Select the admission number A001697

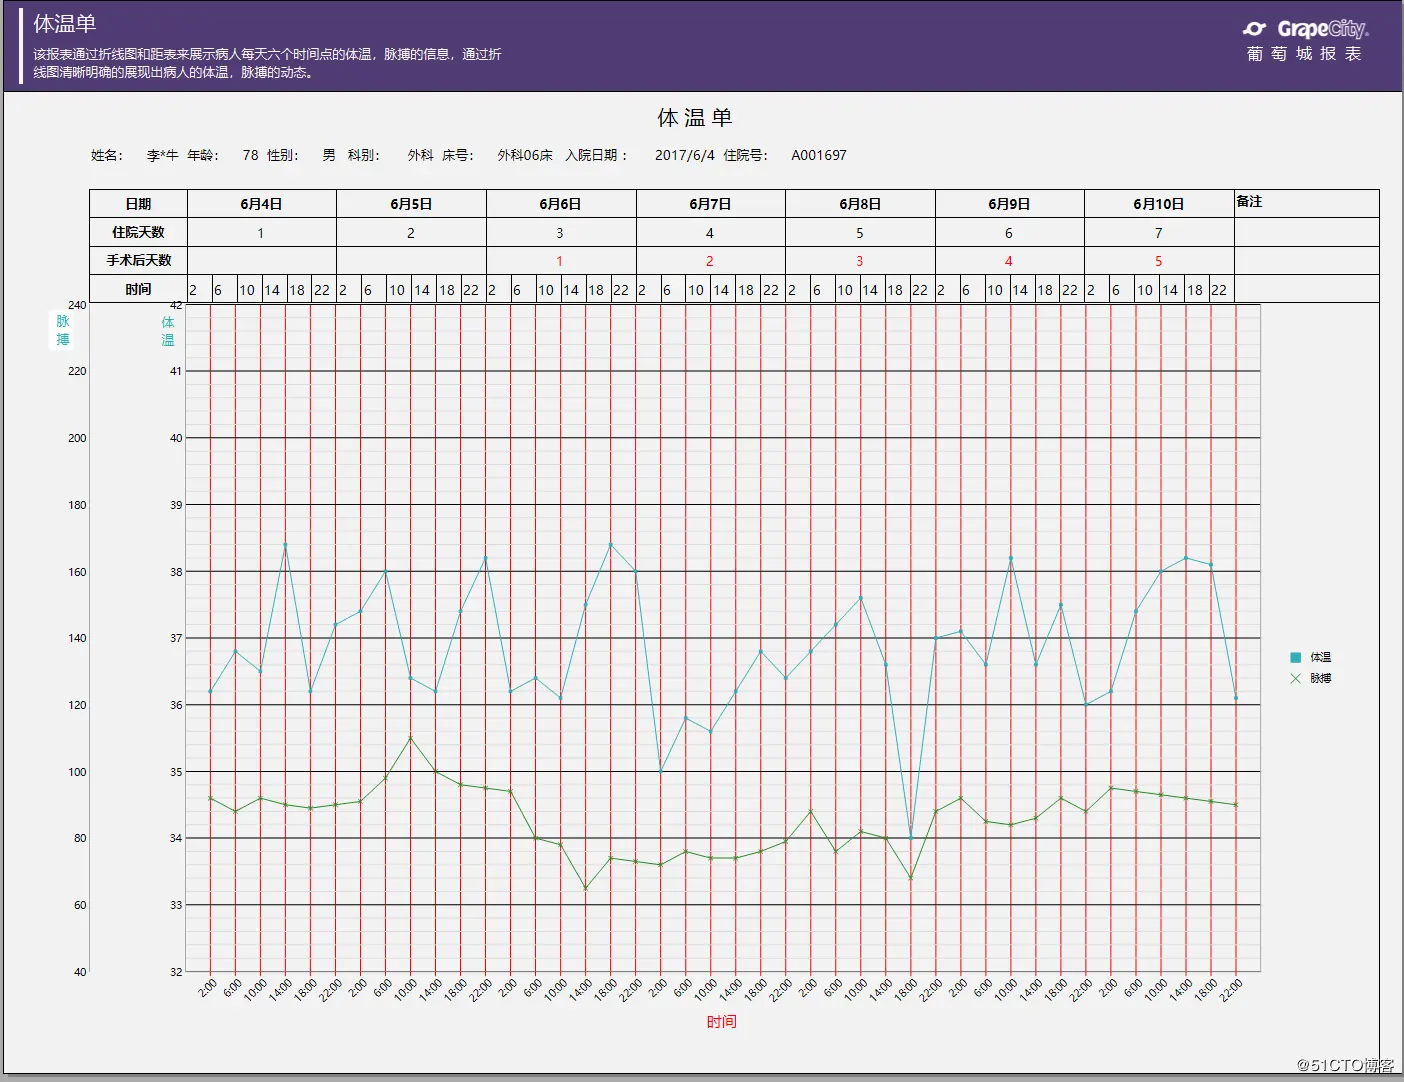(x=819, y=155)
